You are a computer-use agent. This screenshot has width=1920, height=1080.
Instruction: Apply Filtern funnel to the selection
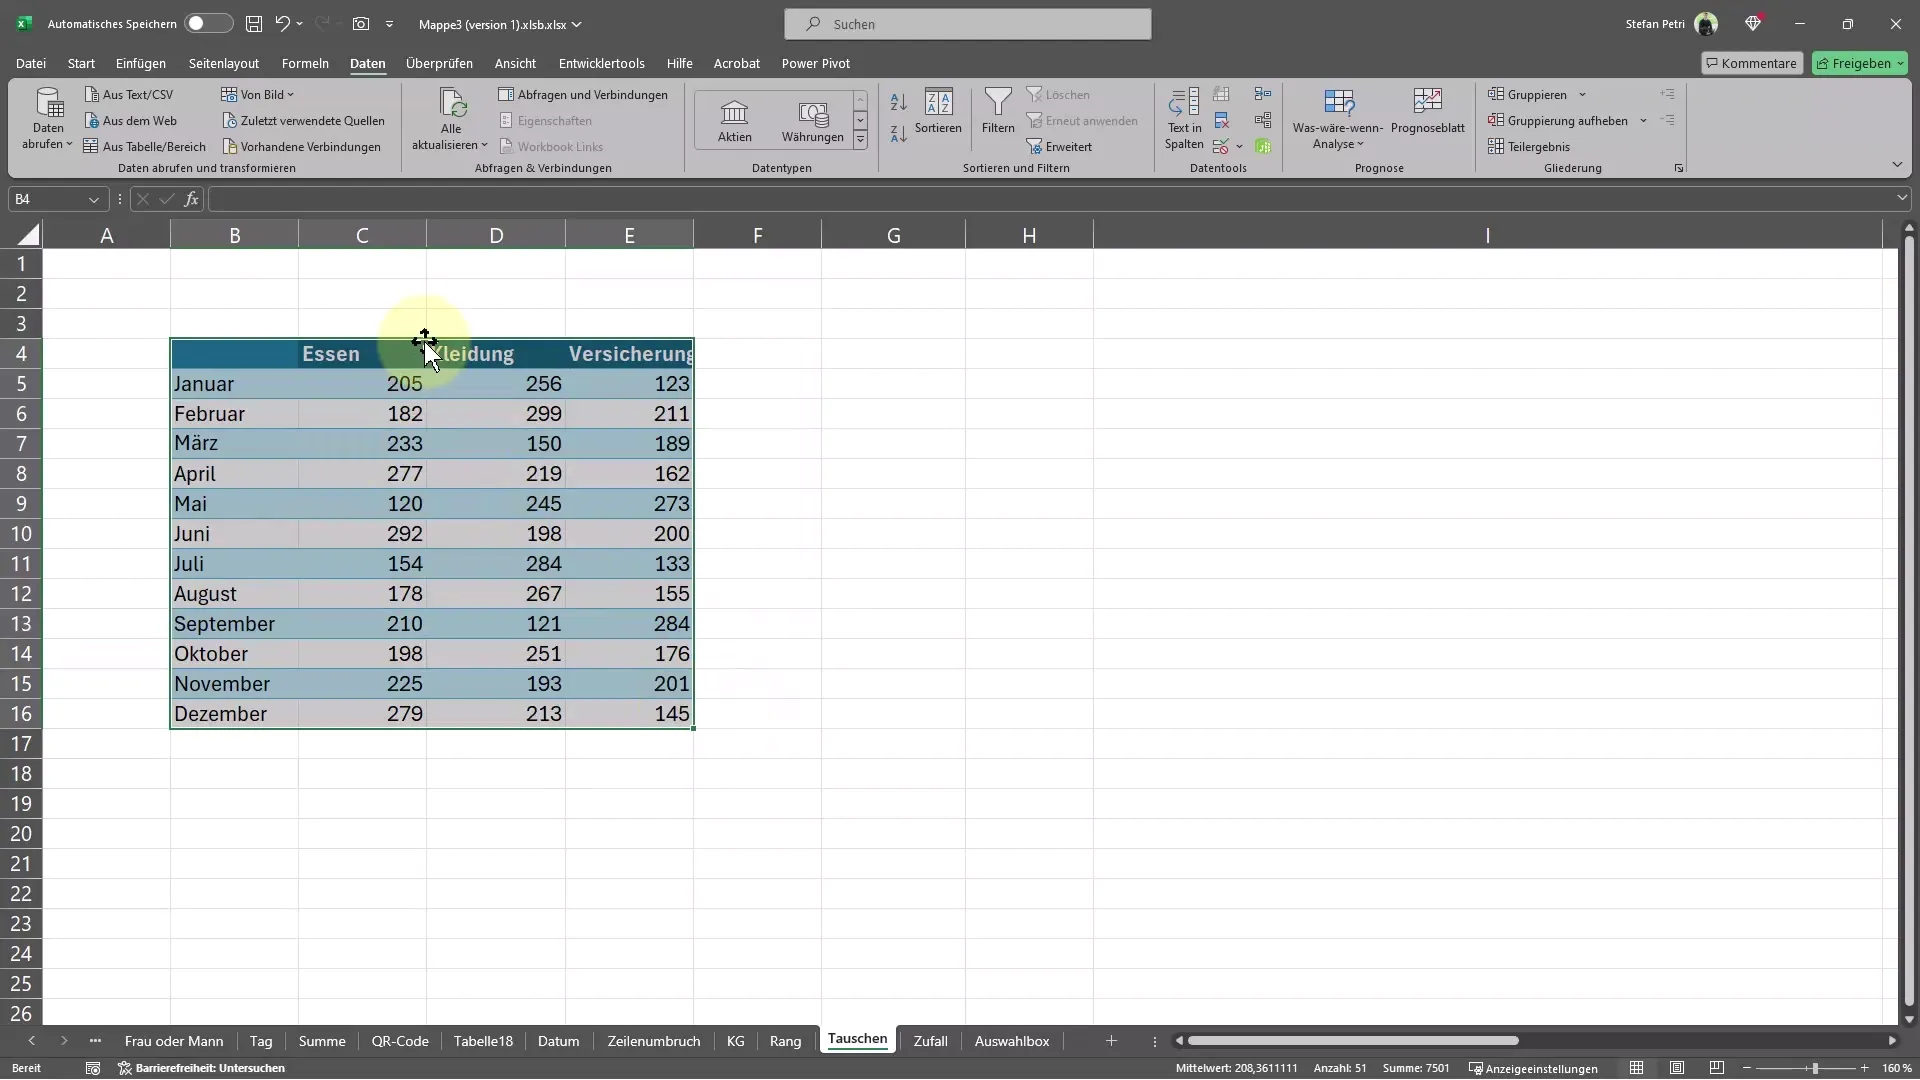(x=998, y=111)
